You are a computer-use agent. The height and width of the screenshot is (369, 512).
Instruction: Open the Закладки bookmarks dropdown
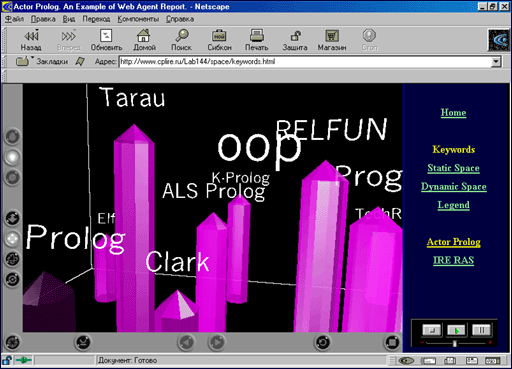[x=42, y=61]
